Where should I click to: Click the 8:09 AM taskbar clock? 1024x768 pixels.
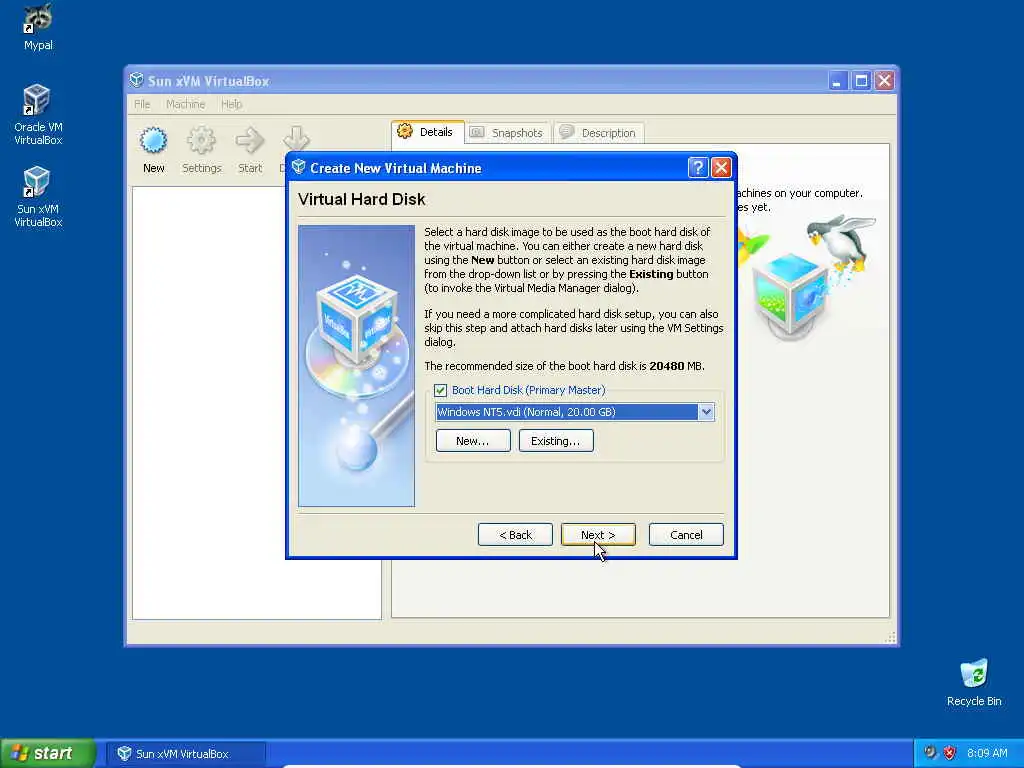click(987, 753)
